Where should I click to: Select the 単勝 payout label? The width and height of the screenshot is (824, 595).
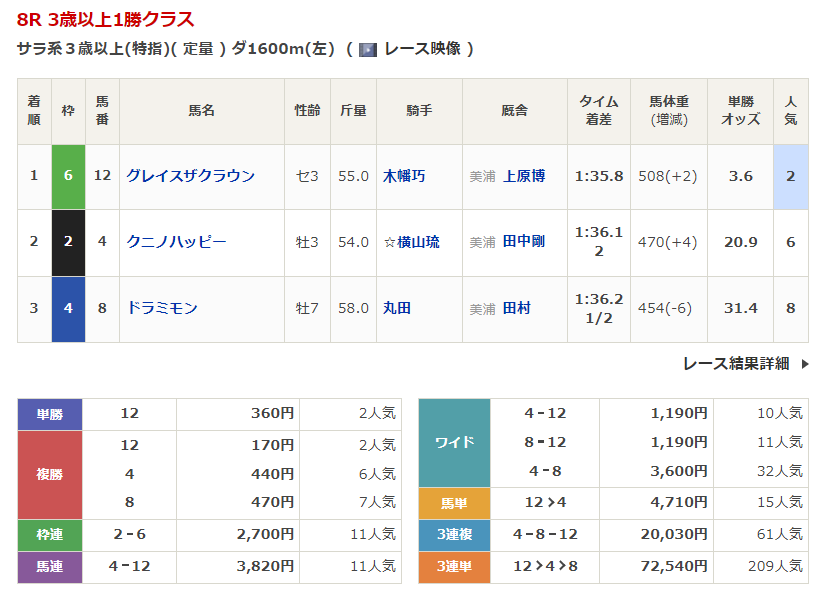point(50,414)
